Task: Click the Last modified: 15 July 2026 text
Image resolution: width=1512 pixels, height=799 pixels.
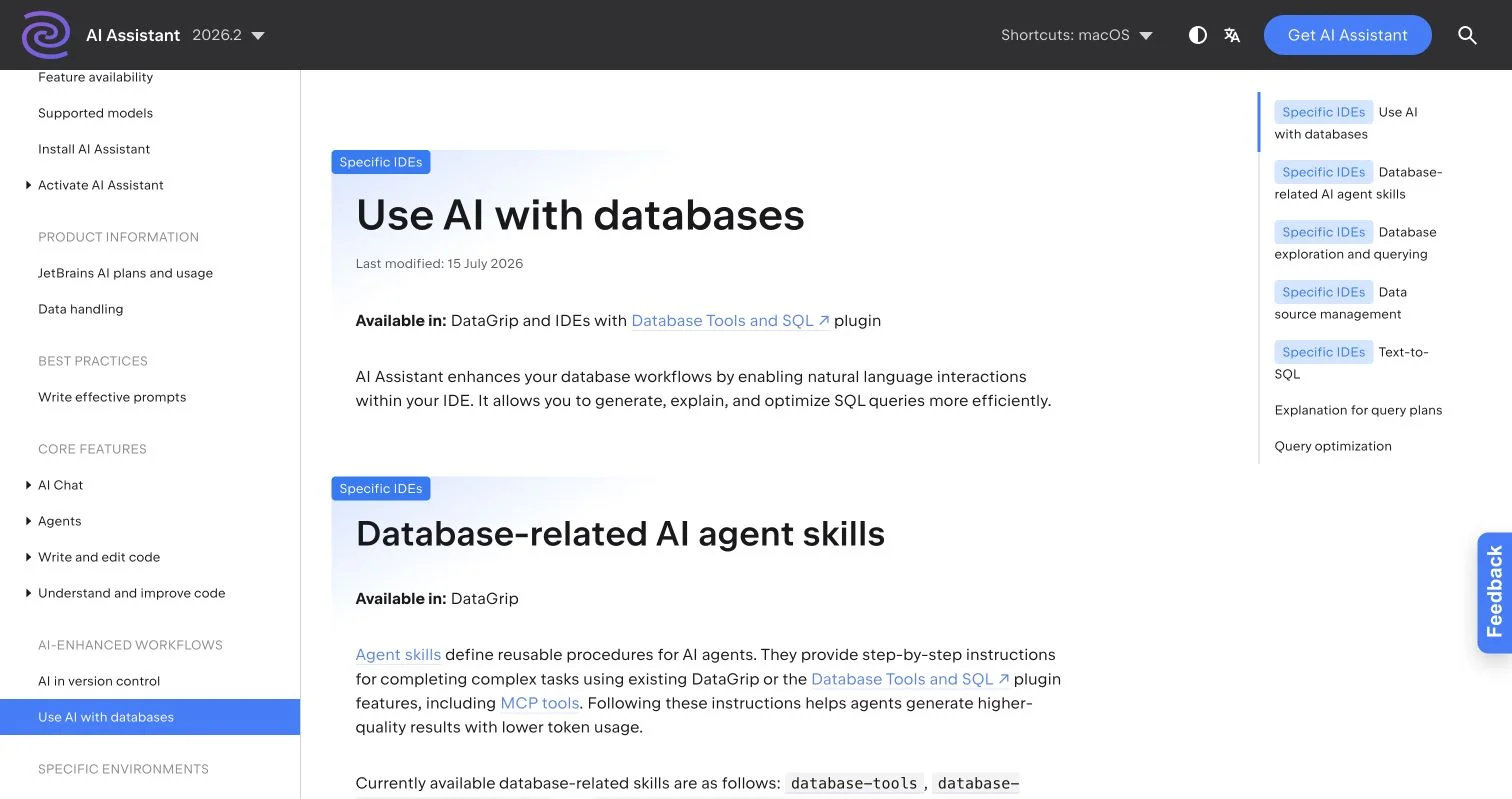Action: point(439,264)
